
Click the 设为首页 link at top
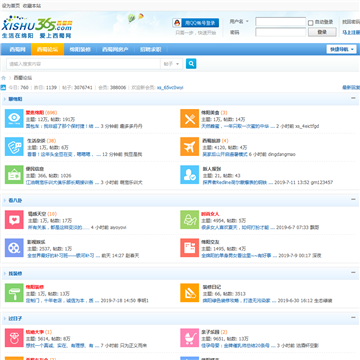(11, 6)
